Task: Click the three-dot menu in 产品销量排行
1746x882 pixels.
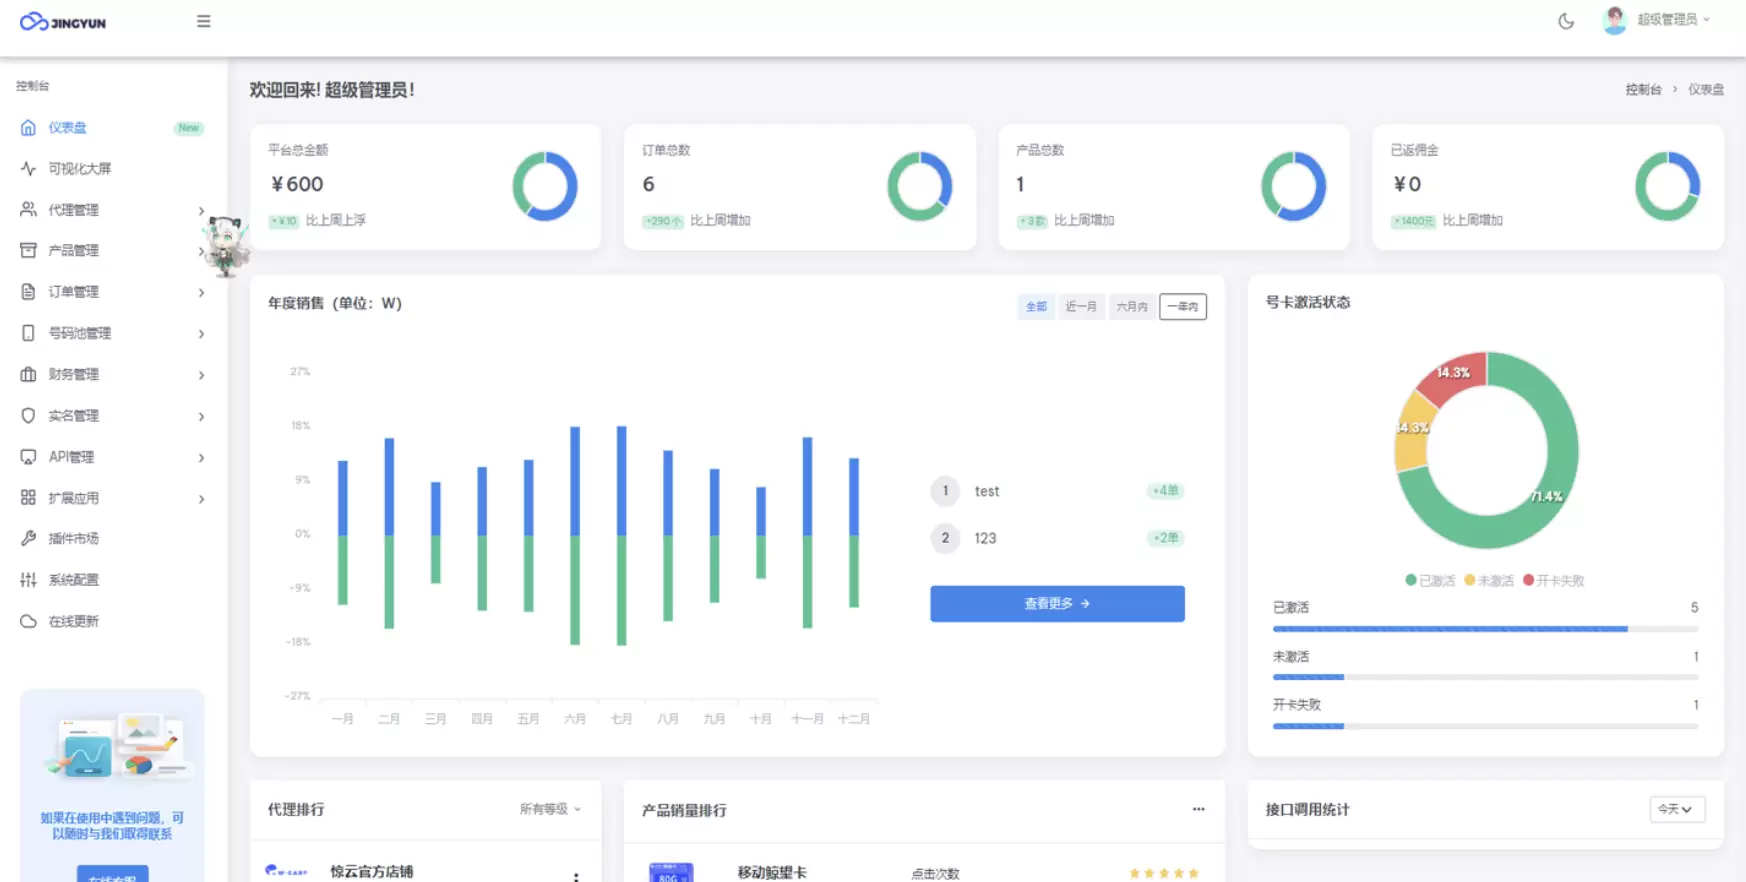Action: click(x=1198, y=809)
